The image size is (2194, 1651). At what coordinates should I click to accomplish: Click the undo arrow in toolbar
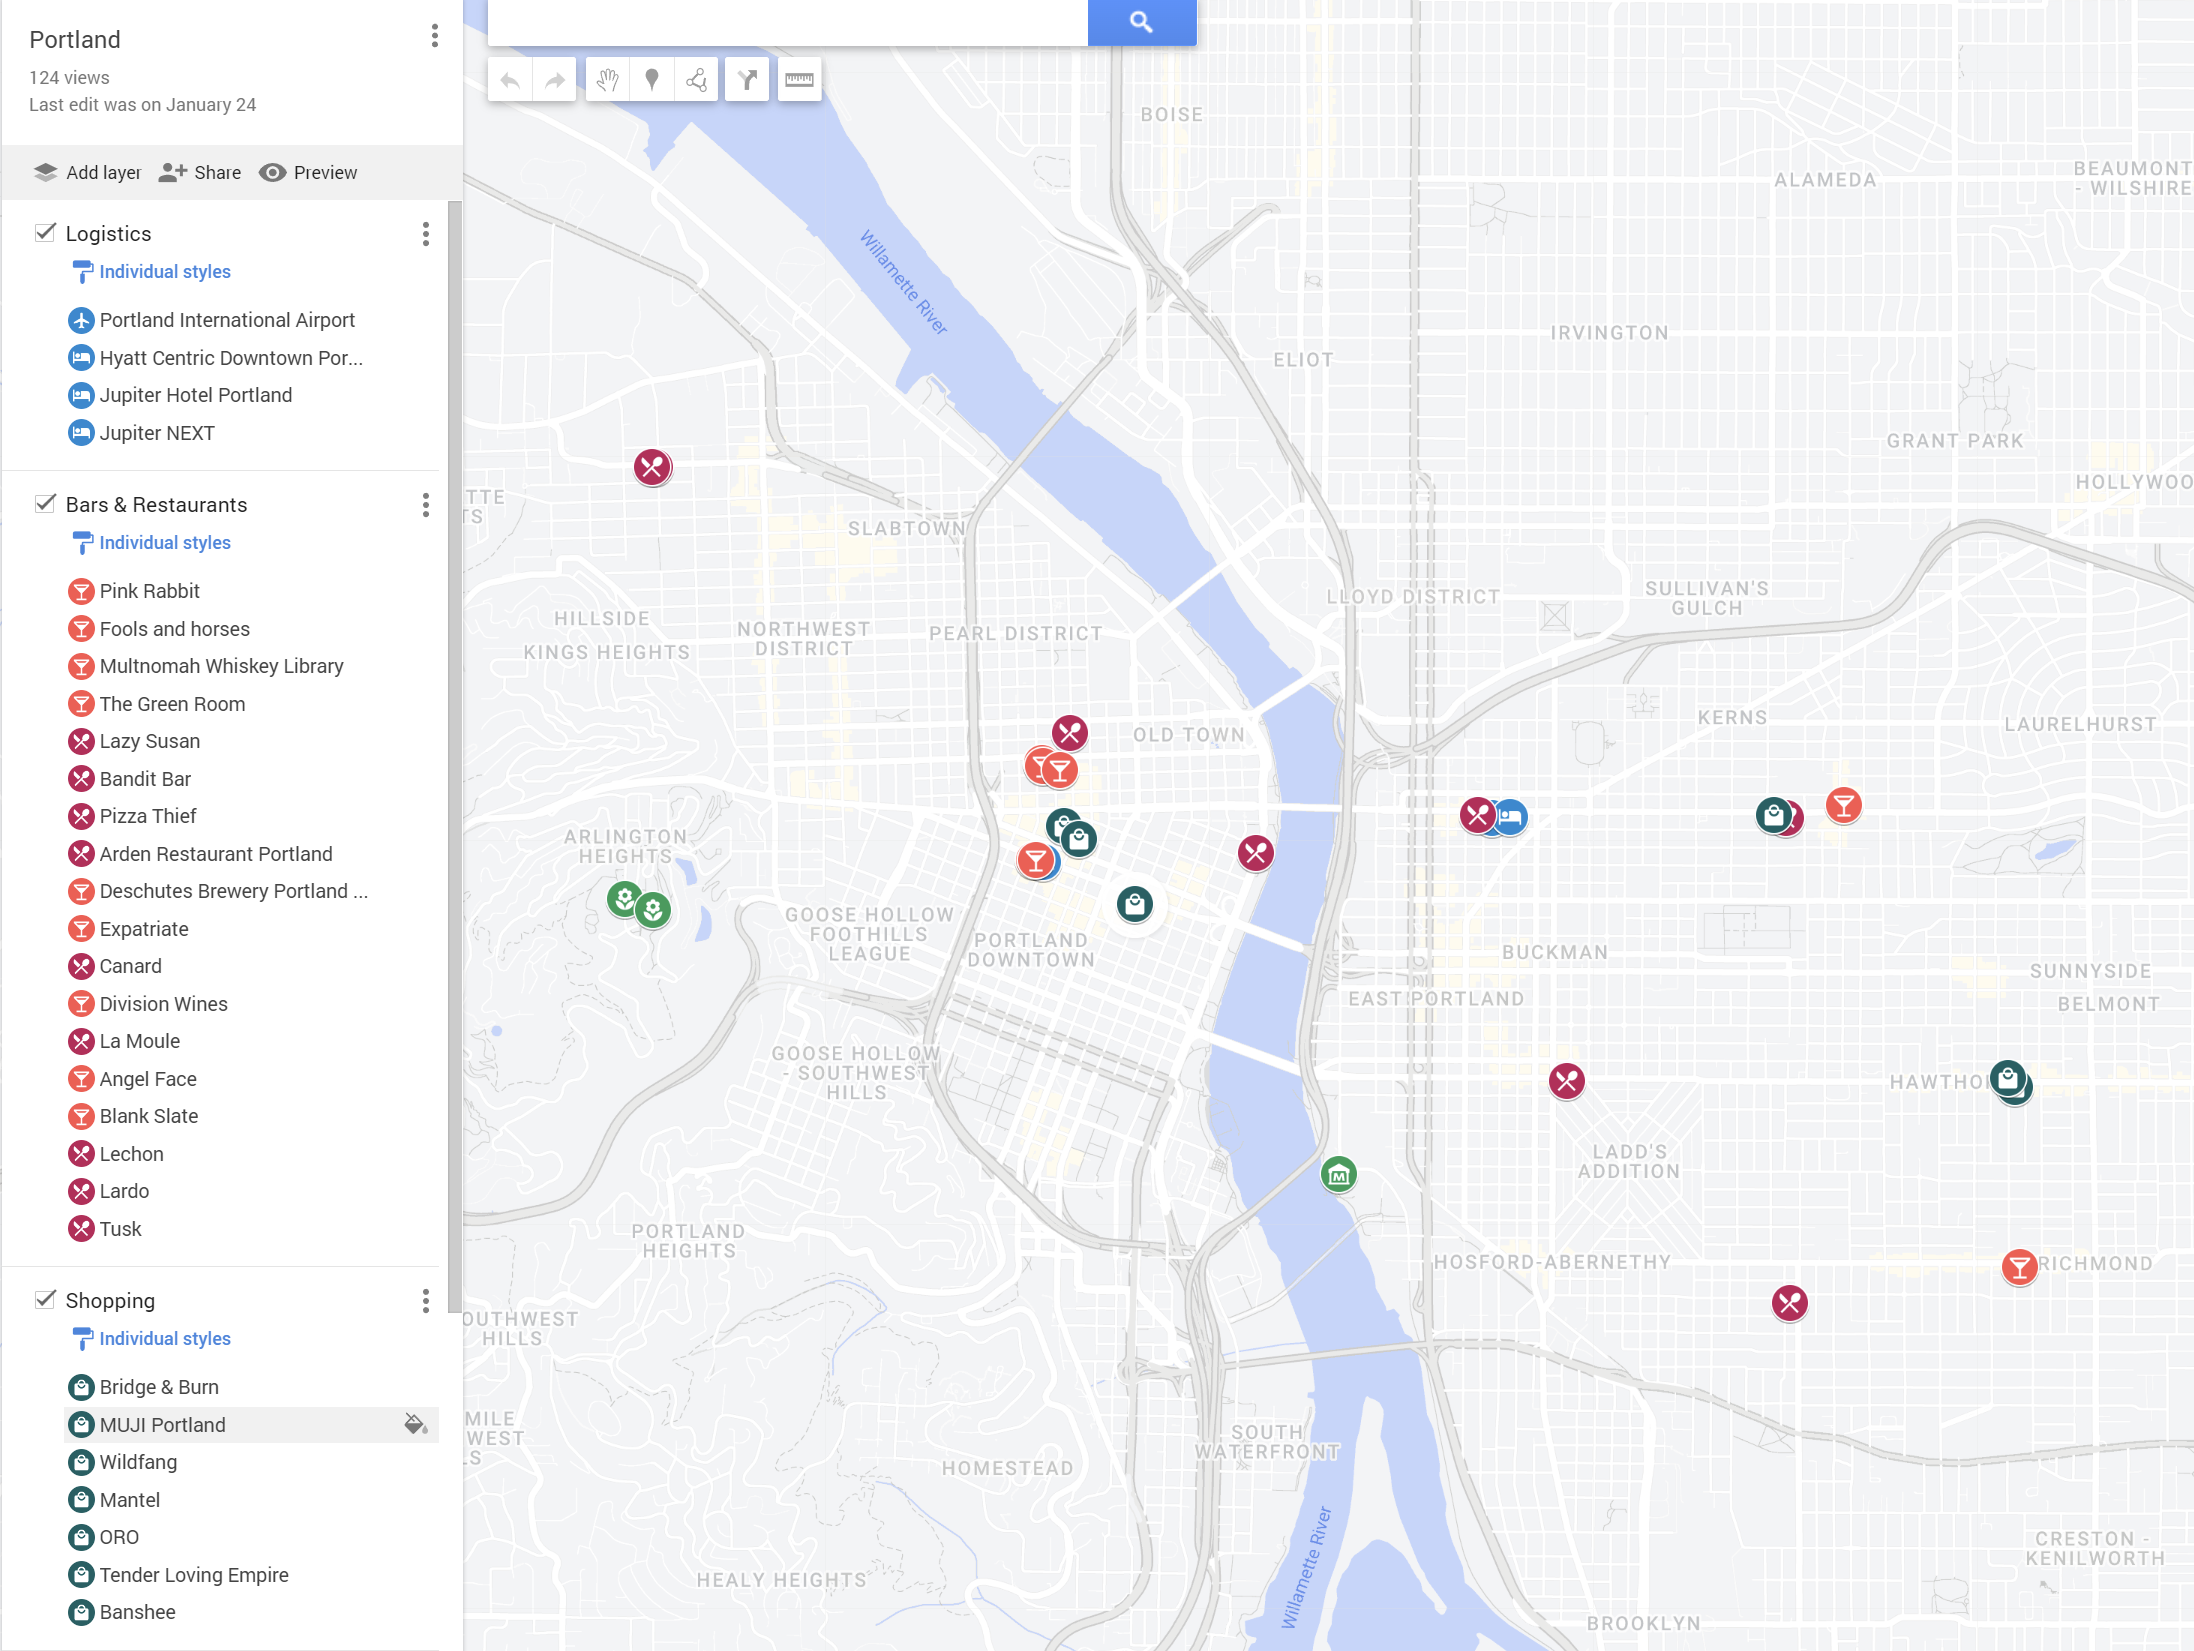click(510, 80)
